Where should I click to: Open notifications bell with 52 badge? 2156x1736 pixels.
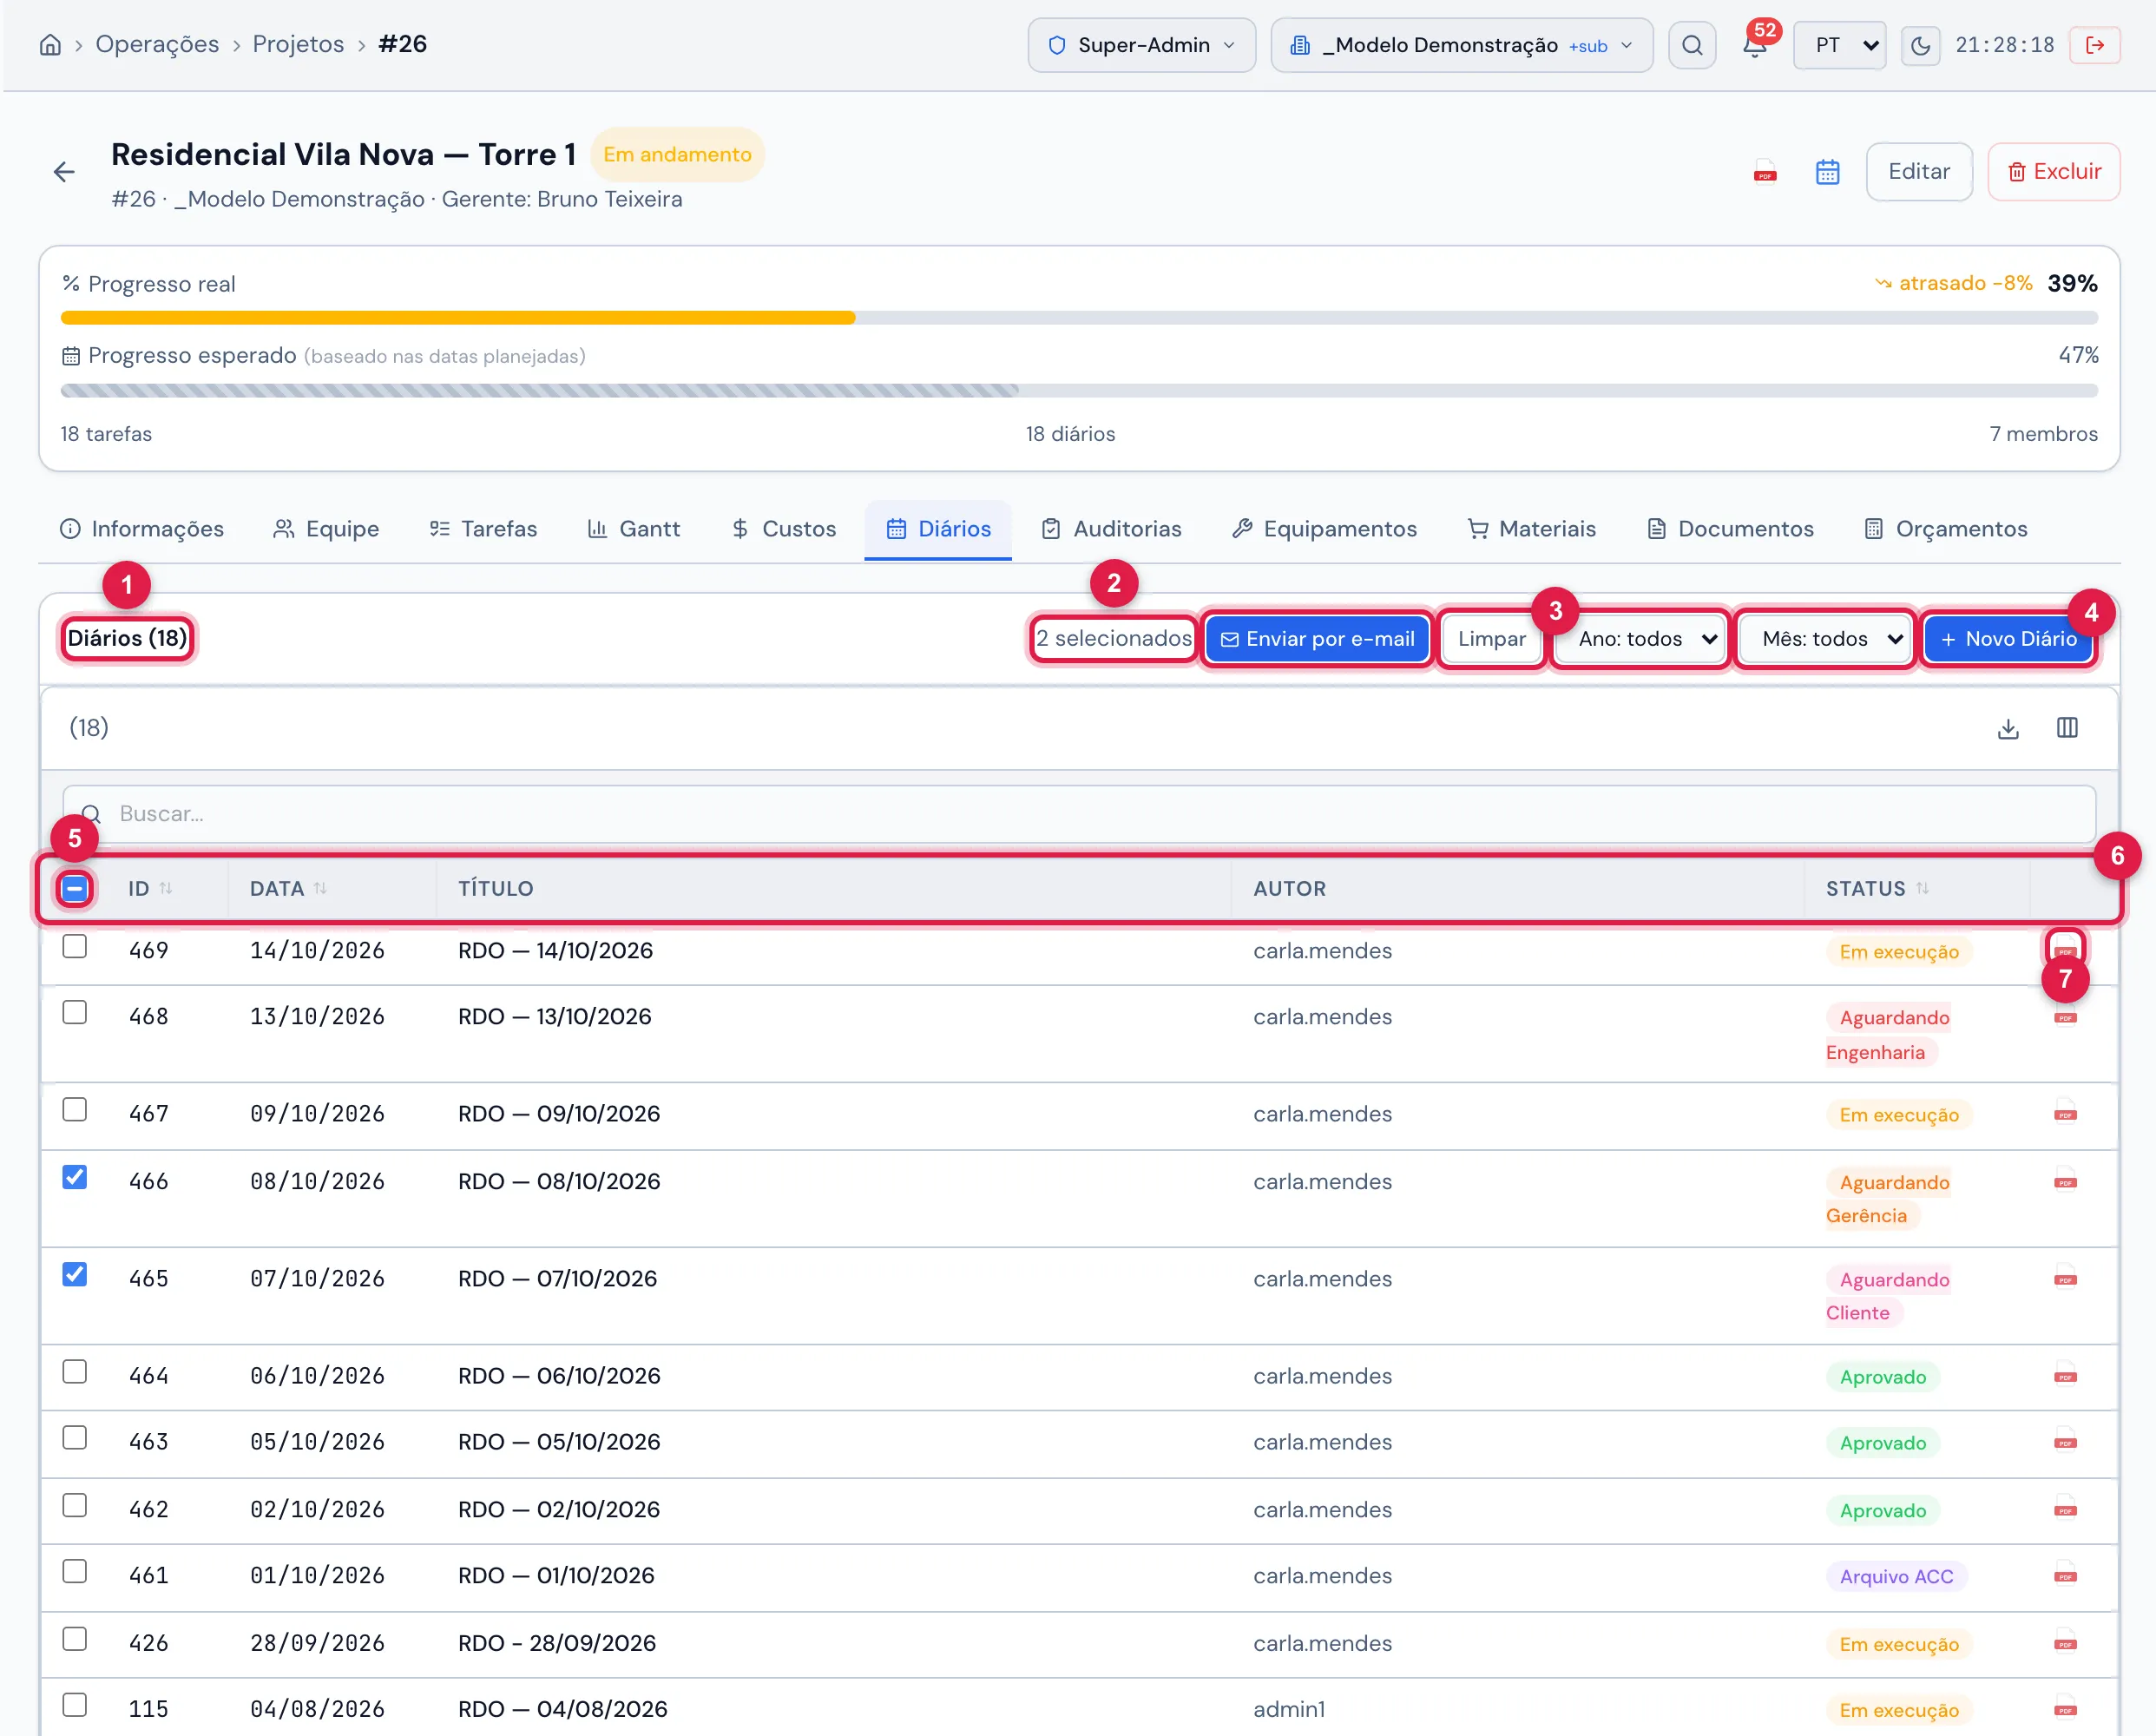click(1755, 45)
